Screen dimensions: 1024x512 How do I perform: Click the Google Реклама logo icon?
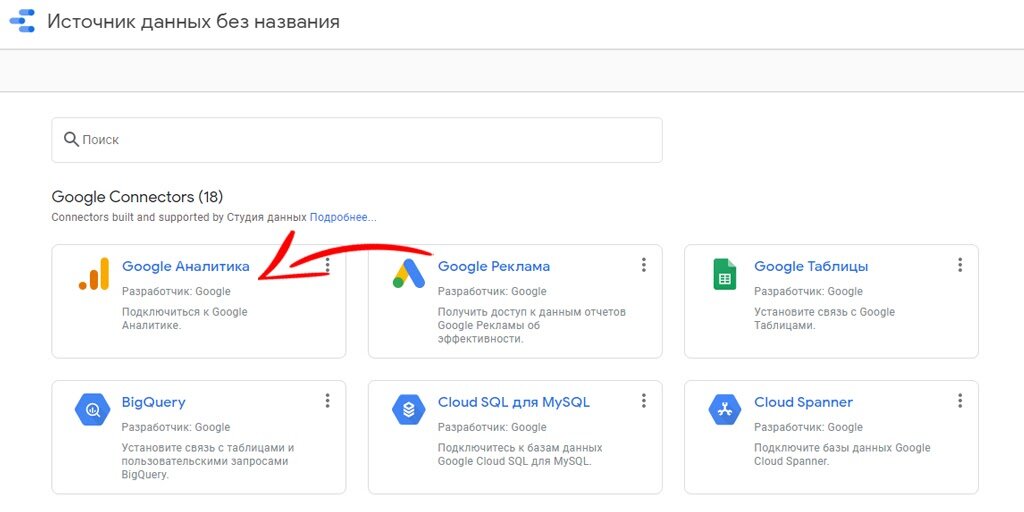(x=409, y=274)
